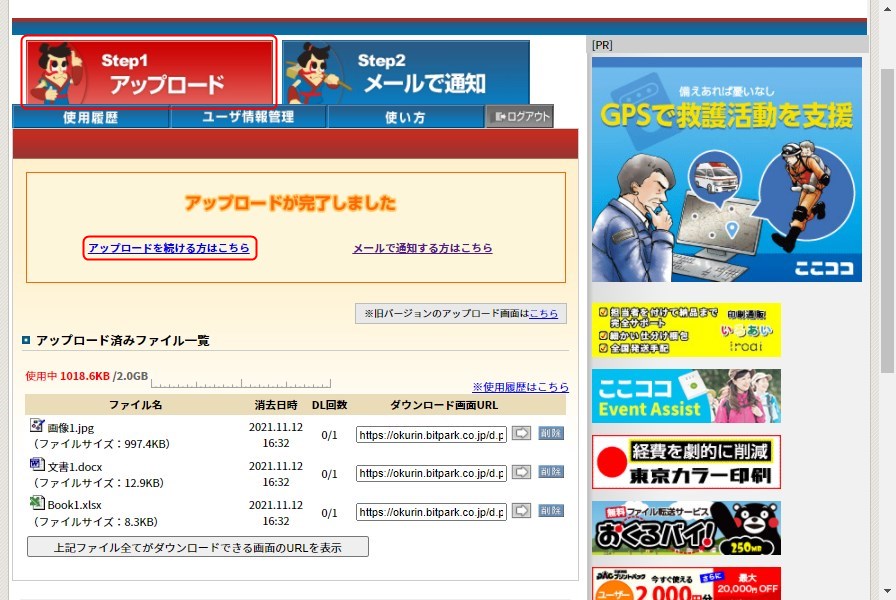This screenshot has width=896, height=600.
Task: Click the arrow icon for 文書1.docx
Action: (x=521, y=472)
